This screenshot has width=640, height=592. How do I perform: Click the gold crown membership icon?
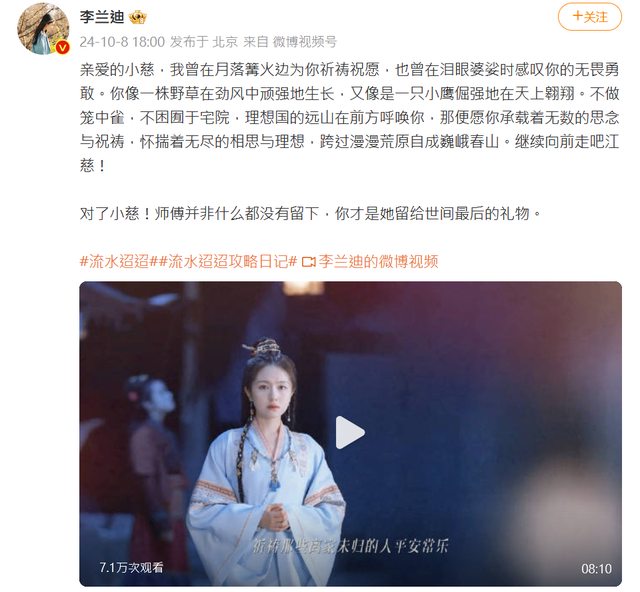tap(138, 17)
